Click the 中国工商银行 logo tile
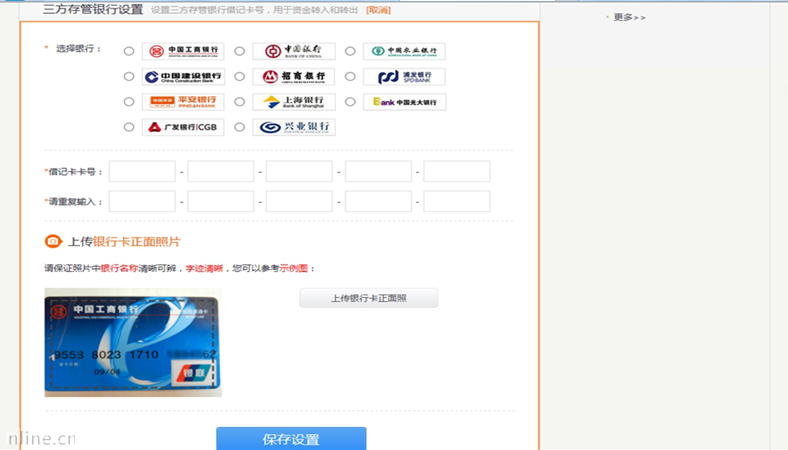The height and width of the screenshot is (450, 788). coord(183,51)
